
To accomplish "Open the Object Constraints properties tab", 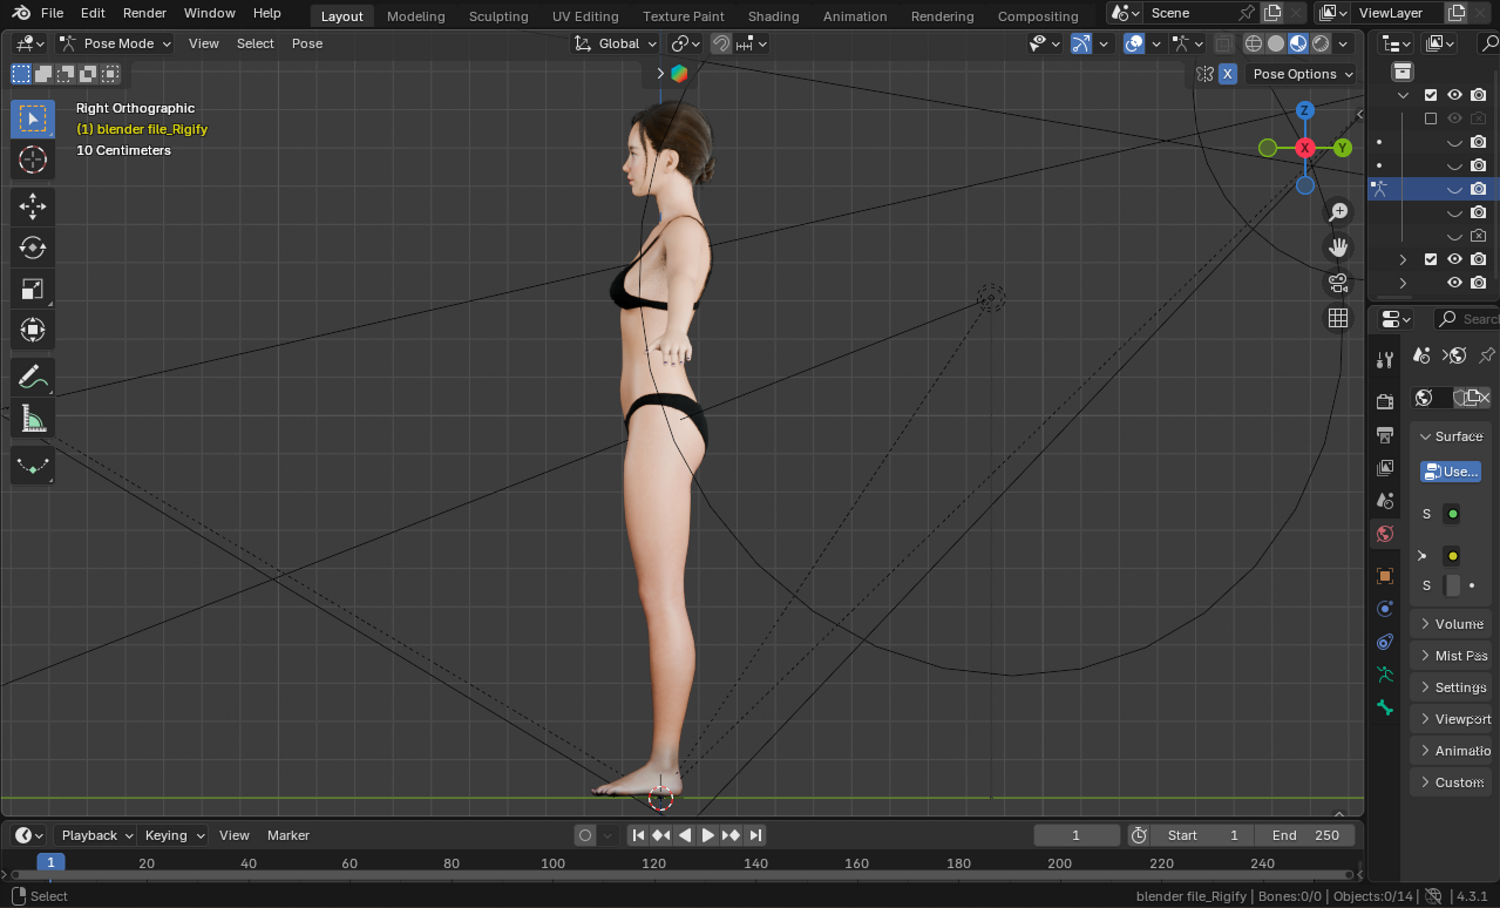I will point(1385,642).
